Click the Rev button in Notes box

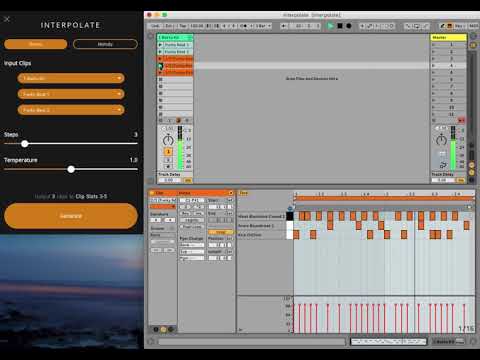[x=185, y=213]
